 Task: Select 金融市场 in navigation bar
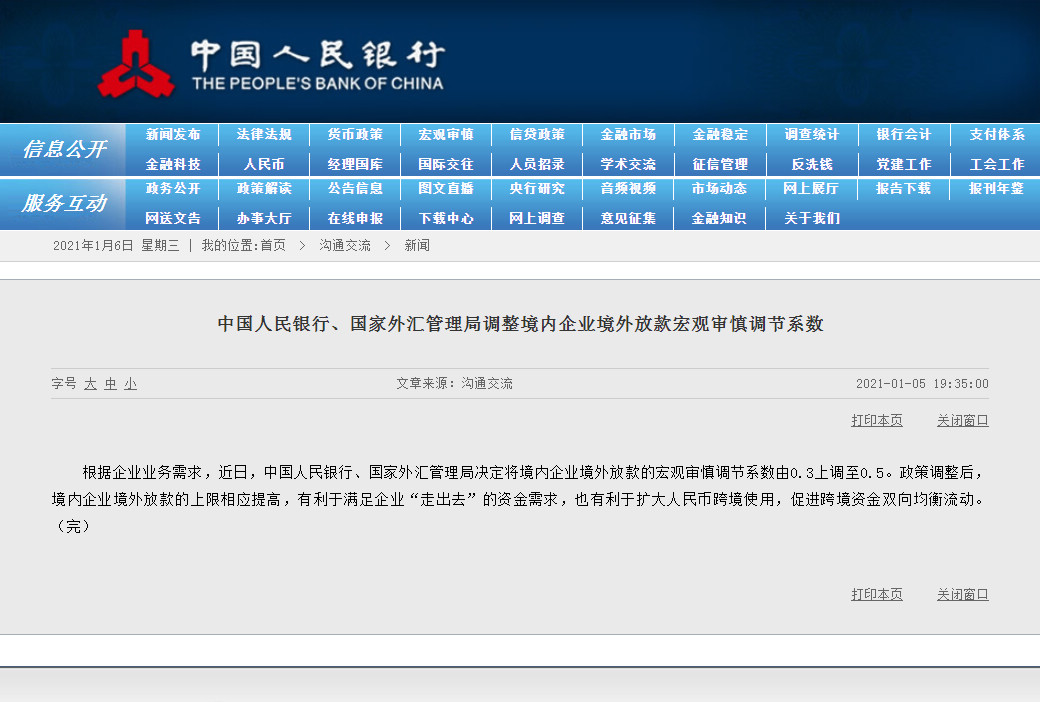[628, 135]
